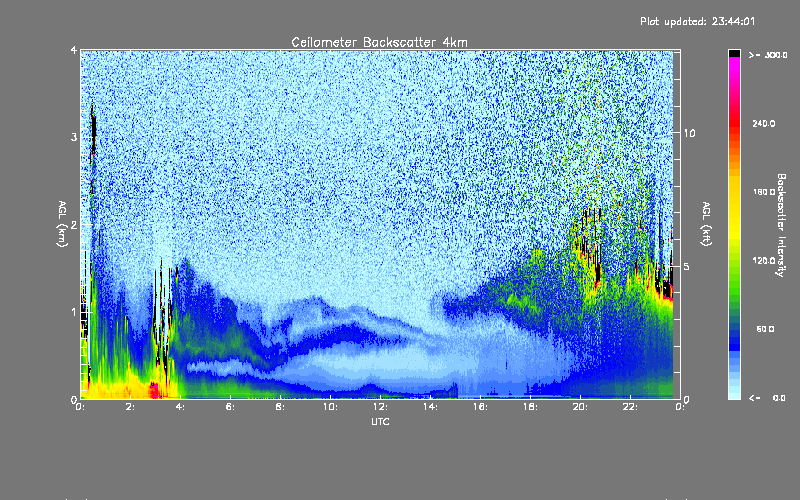Viewport: 800px width, 500px height.
Task: Pick the black top segment of the colorbar
Action: [x=734, y=53]
